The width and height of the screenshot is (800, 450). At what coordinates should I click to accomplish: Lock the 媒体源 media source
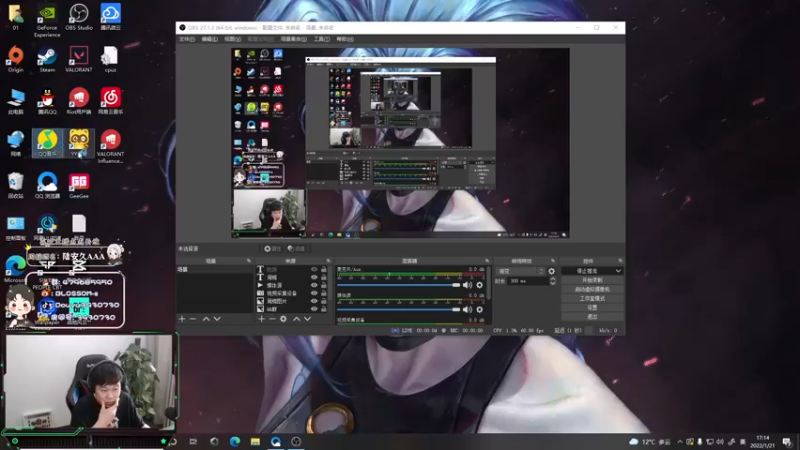coord(324,285)
